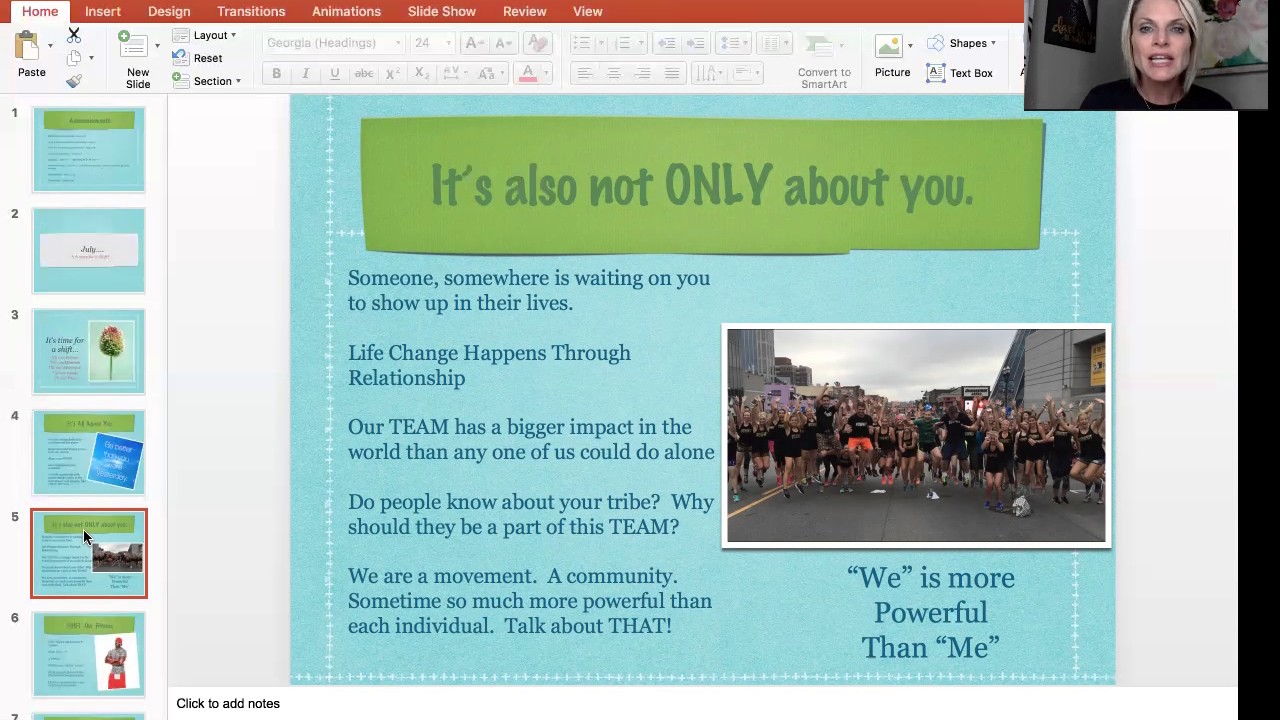
Task: Switch to the Design tab
Action: click(x=169, y=11)
